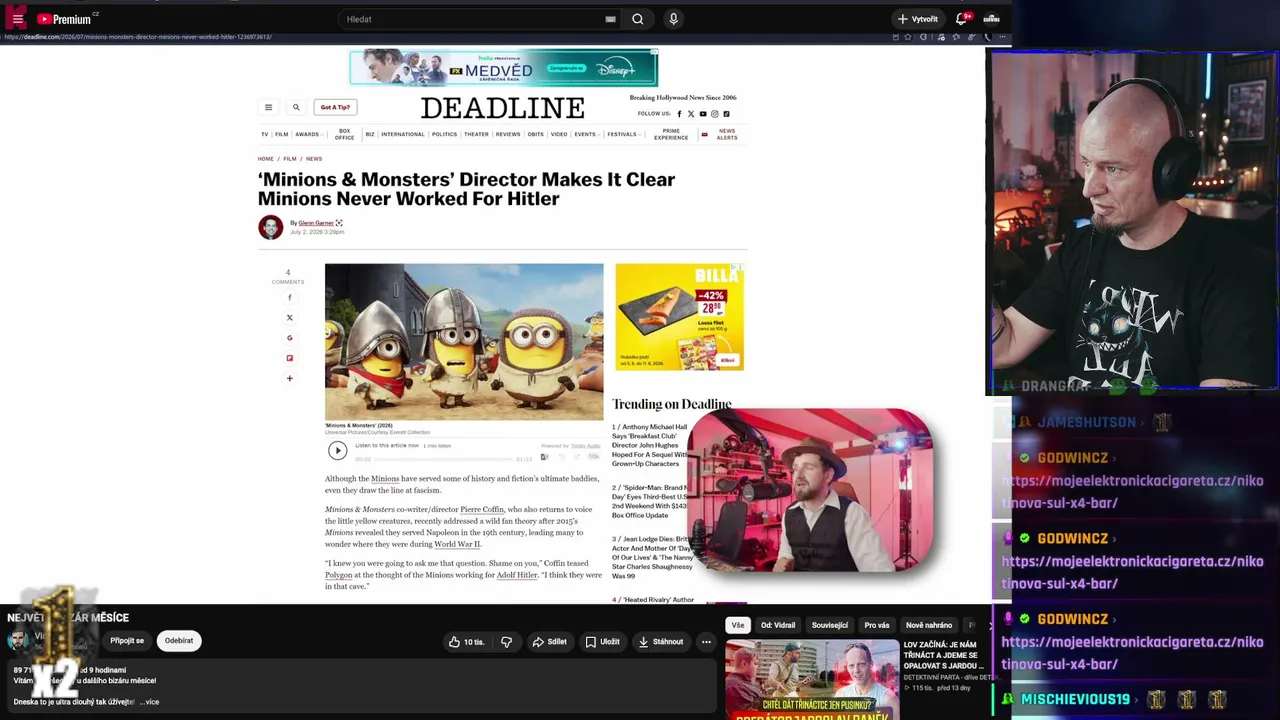Open the World War II article link

pyautogui.click(x=457, y=545)
